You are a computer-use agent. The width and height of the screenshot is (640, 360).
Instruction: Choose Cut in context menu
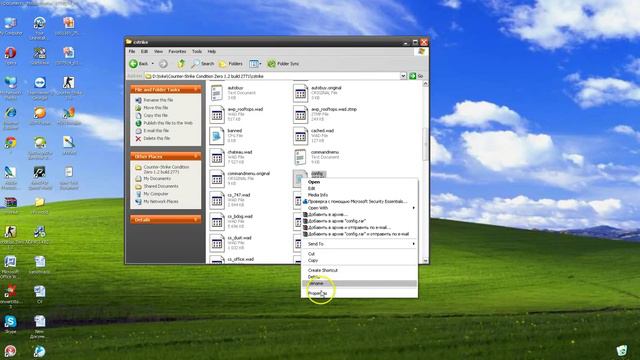(360, 254)
